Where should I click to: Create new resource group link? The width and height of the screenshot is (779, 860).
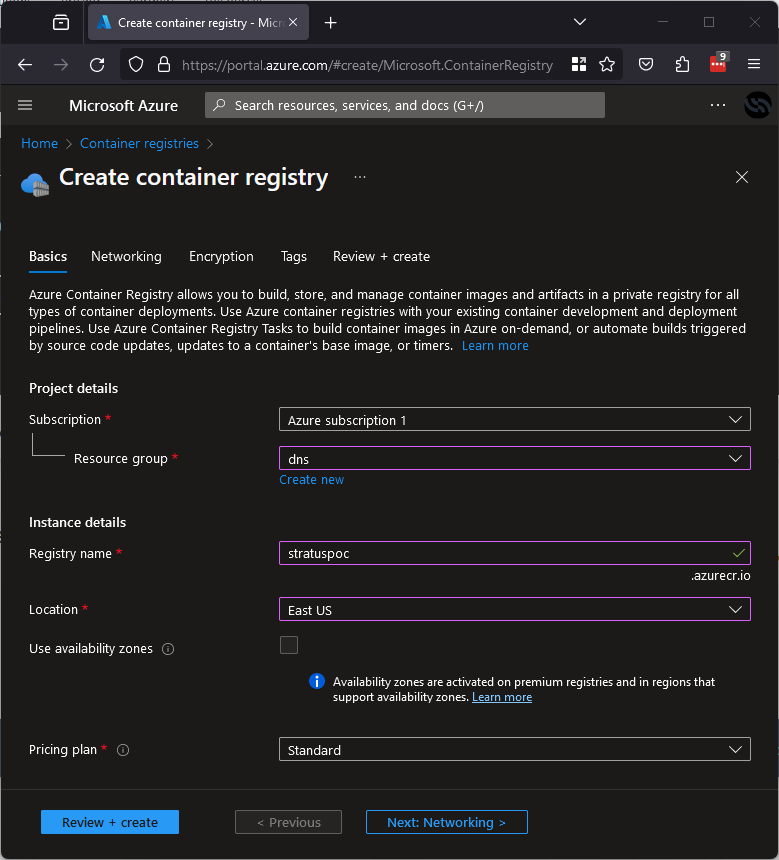pos(312,479)
